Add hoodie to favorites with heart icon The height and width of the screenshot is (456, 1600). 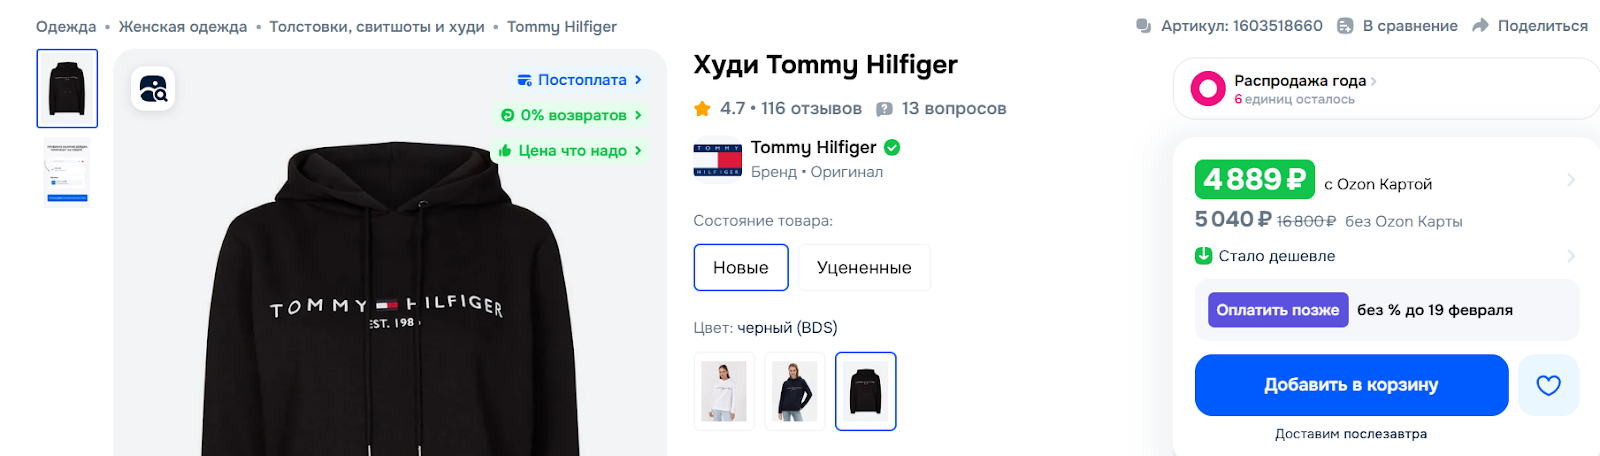point(1548,385)
